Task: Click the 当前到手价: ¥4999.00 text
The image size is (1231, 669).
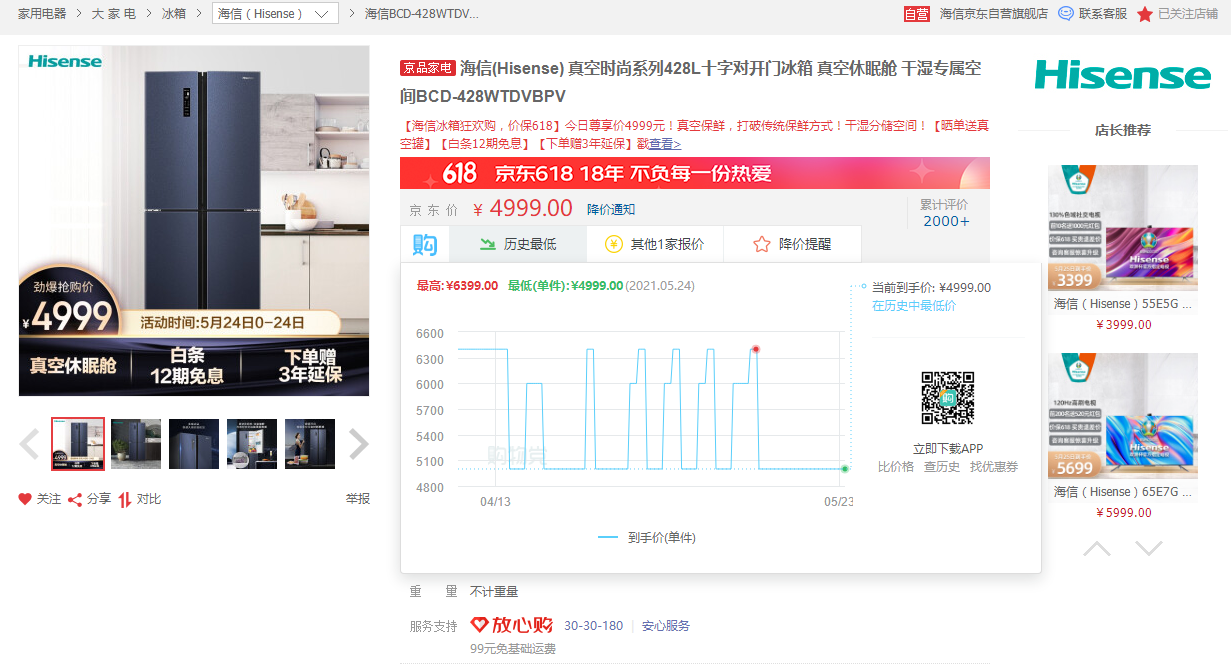Action: click(931, 287)
